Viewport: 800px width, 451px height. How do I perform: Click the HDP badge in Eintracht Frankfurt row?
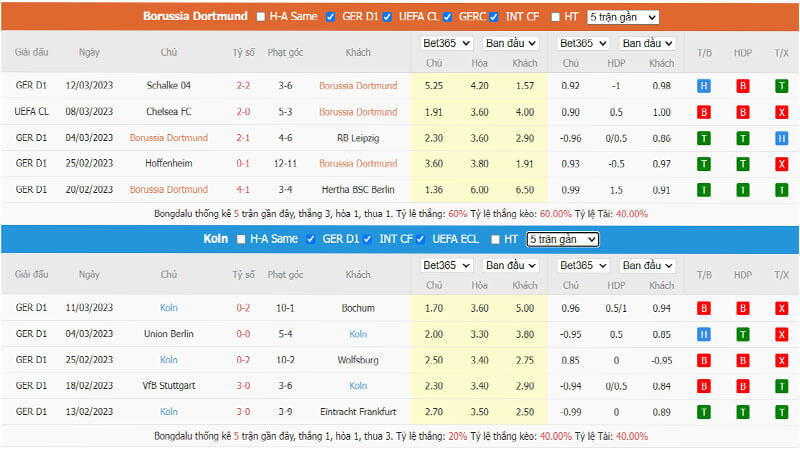click(742, 412)
